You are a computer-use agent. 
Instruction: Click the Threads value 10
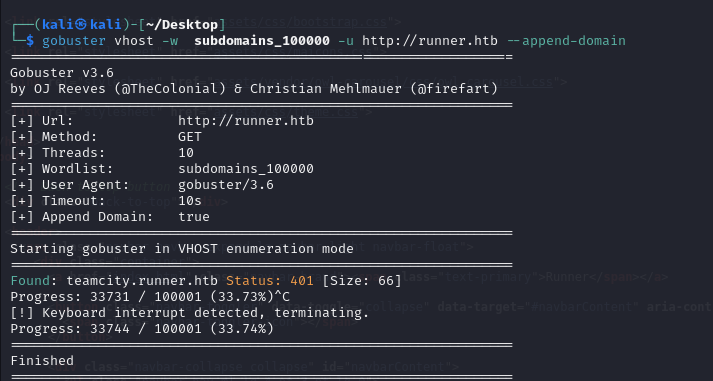(186, 153)
